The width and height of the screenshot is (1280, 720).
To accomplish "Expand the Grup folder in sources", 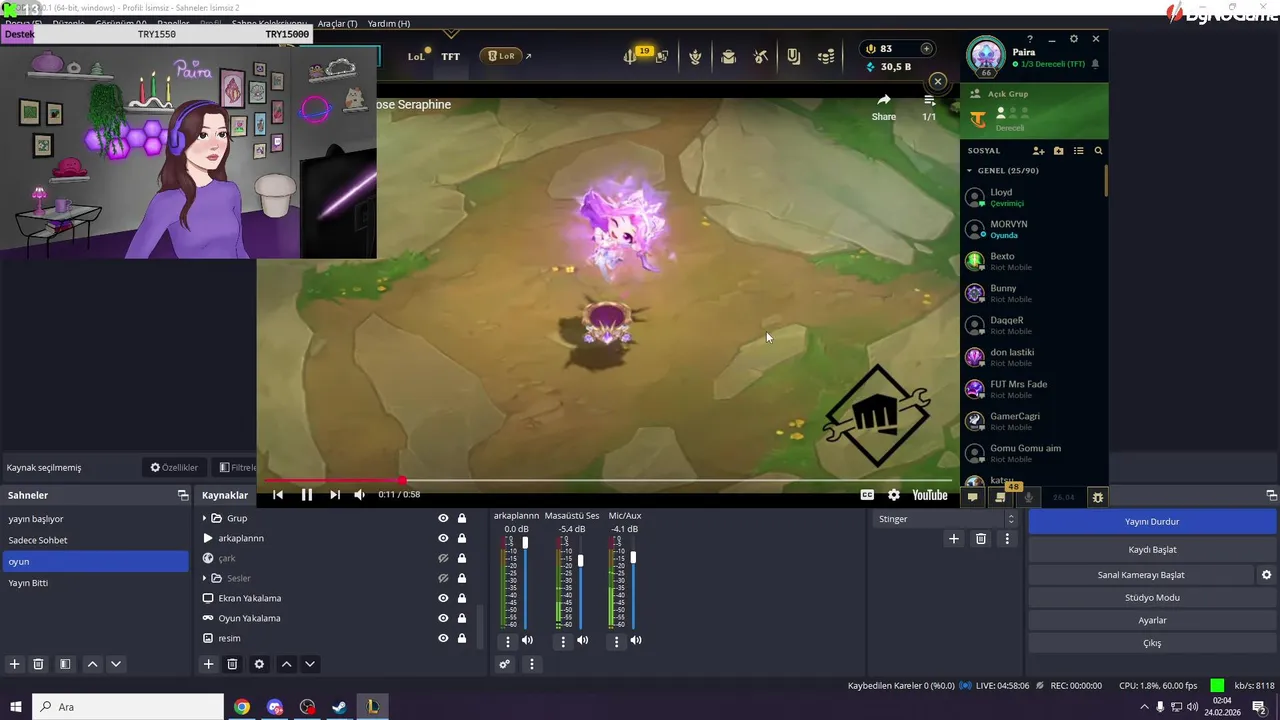I will coord(205,518).
